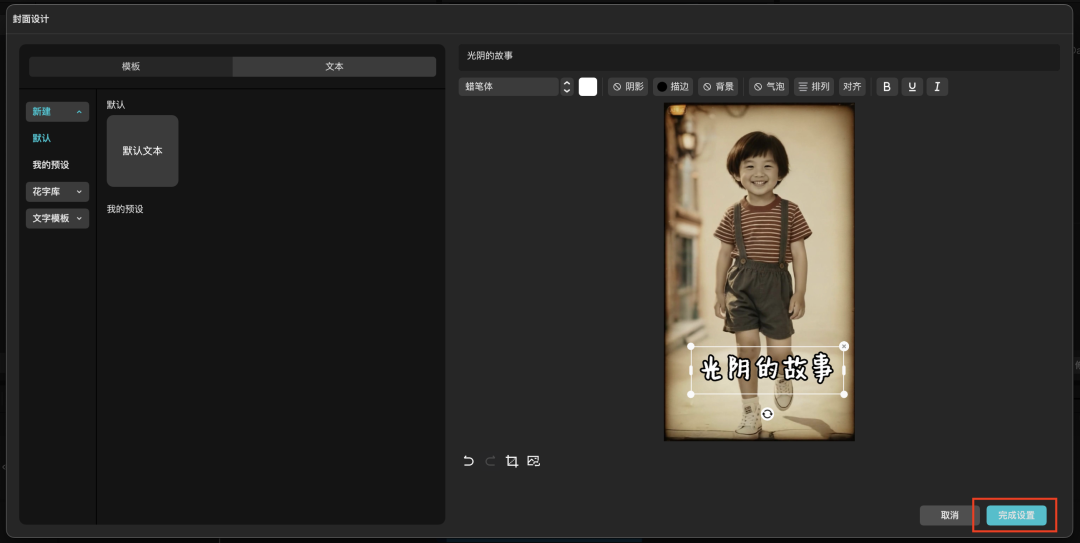
Task: Expand the 文字模板 section
Action: click(57, 218)
